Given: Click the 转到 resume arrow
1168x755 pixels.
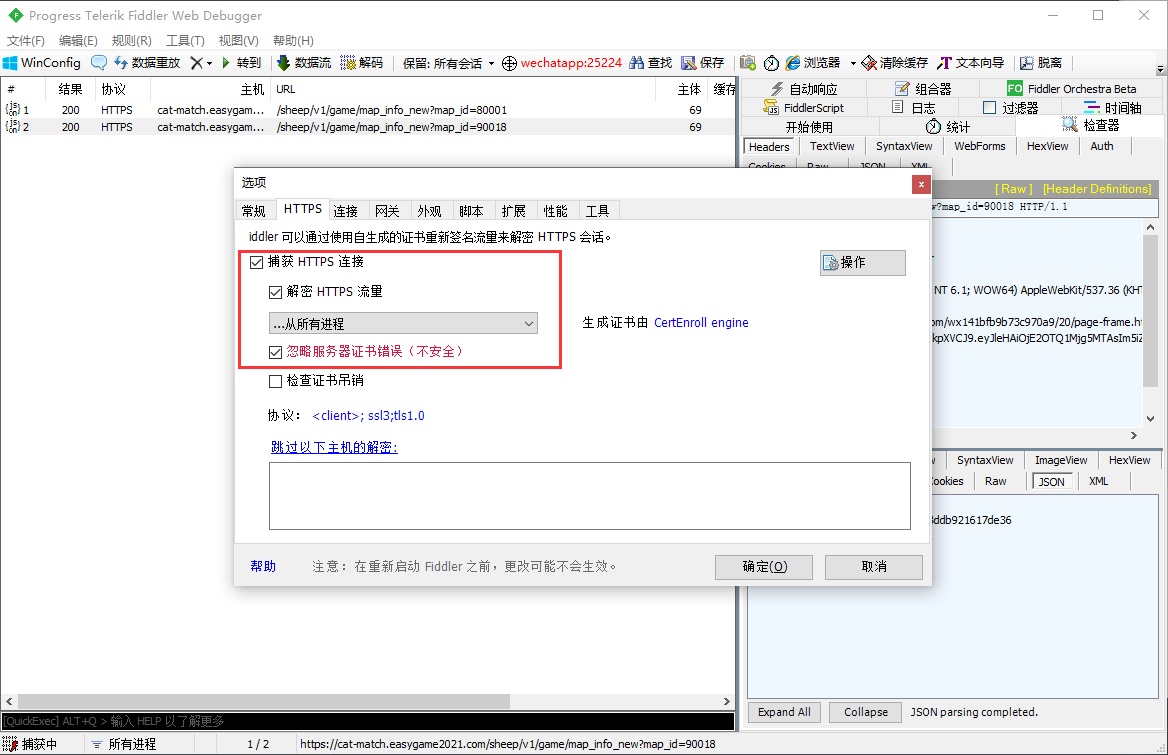Looking at the screenshot, I should (x=241, y=63).
